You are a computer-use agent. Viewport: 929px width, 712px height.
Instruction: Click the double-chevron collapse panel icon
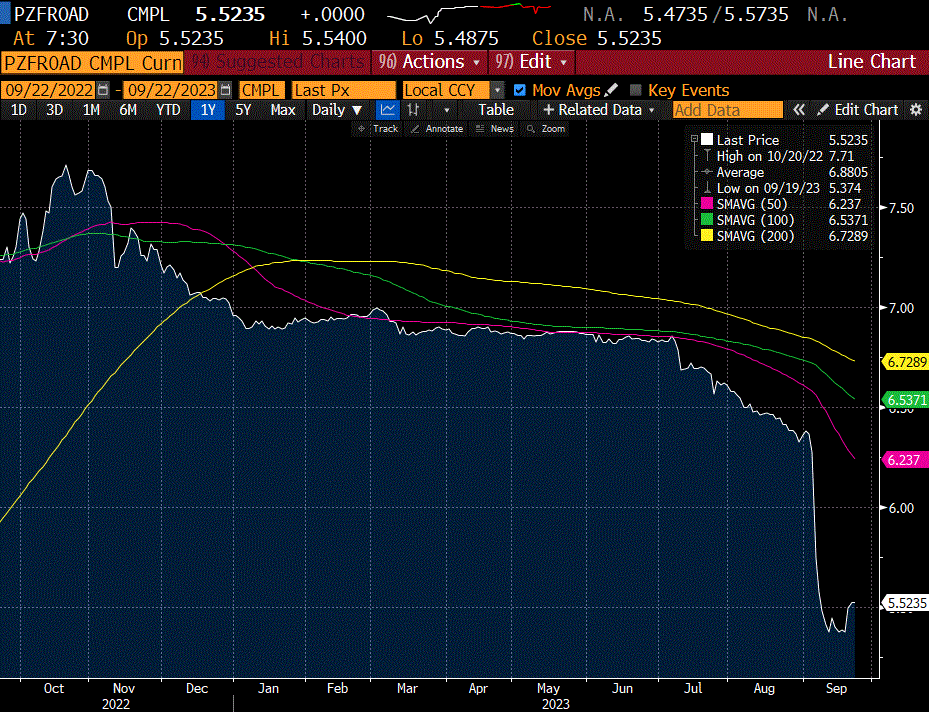(x=799, y=110)
